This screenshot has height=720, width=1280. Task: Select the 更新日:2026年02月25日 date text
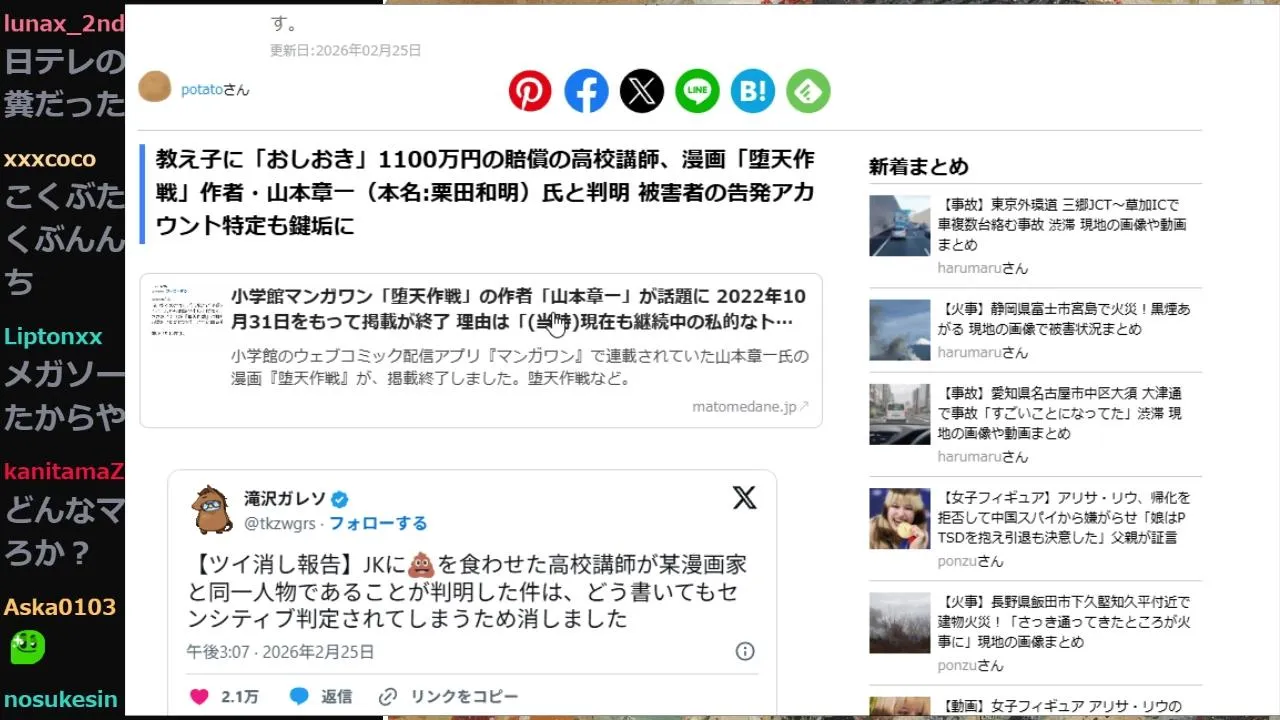[345, 50]
